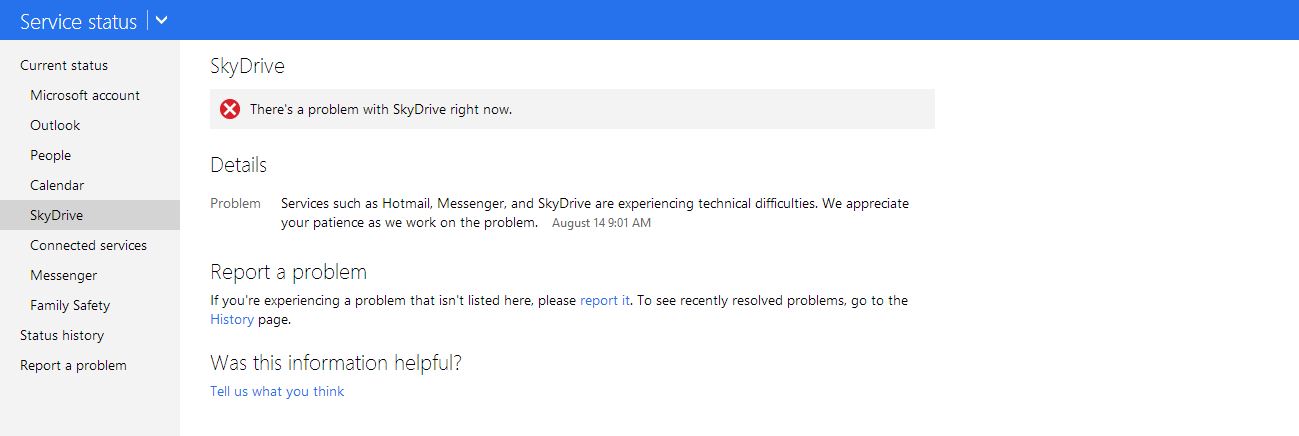The width and height of the screenshot is (1299, 436).
Task: Select the highlighted SkyDrive sidebar item
Action: tap(57, 216)
